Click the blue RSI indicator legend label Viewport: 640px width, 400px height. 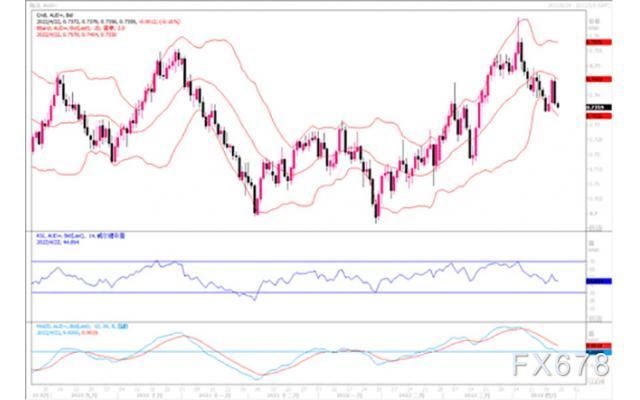tap(80, 236)
